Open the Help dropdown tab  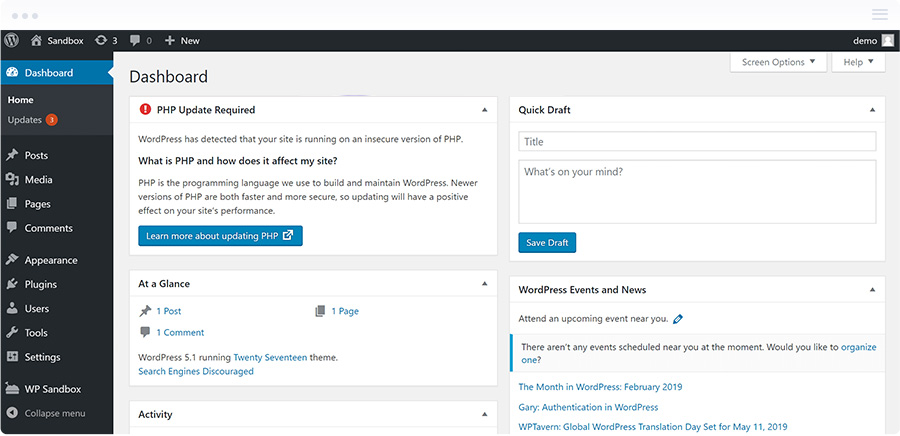(859, 62)
